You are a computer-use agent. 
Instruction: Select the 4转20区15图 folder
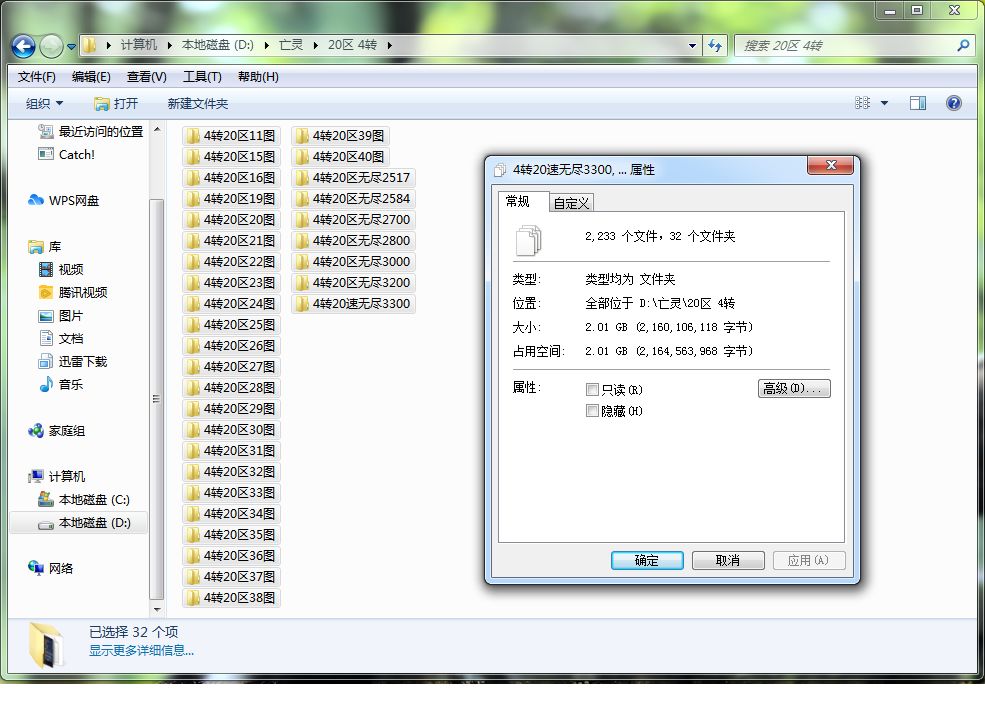point(231,156)
